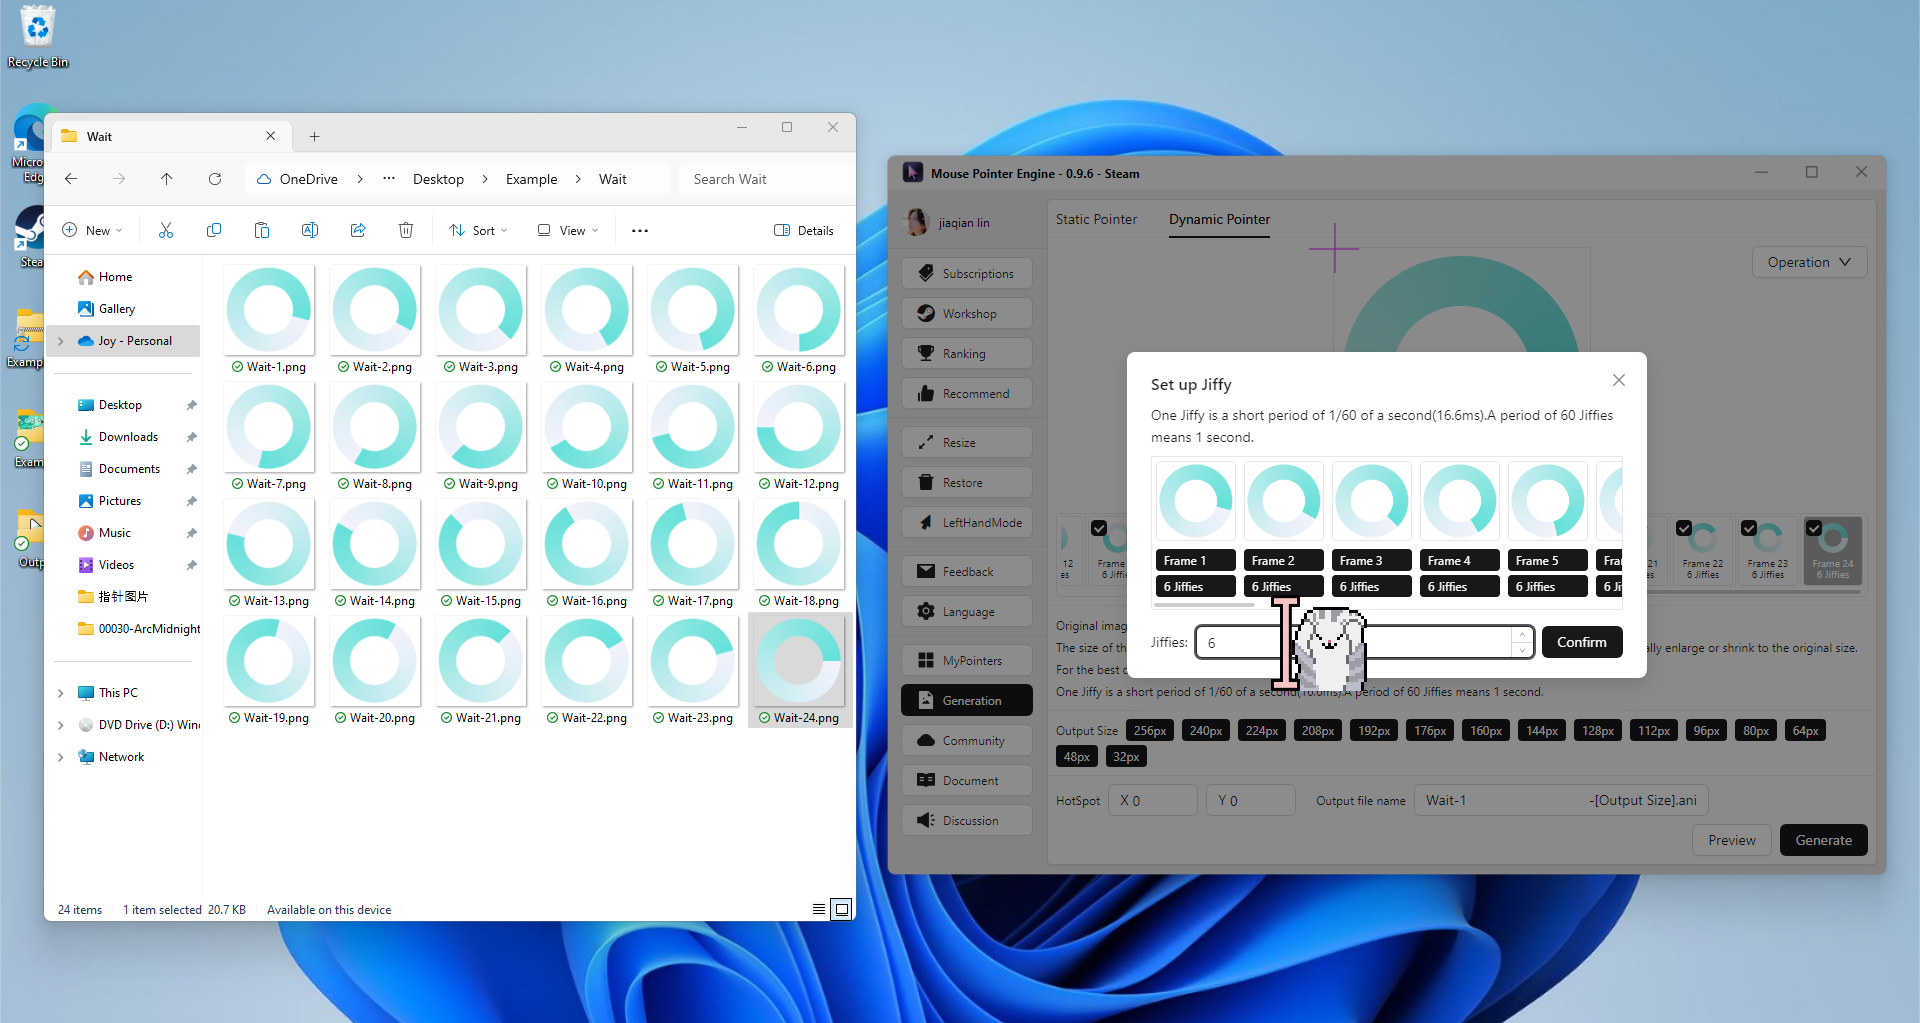Expand the This PC tree node
Viewport: 1920px width, 1023px height.
pyautogui.click(x=61, y=693)
